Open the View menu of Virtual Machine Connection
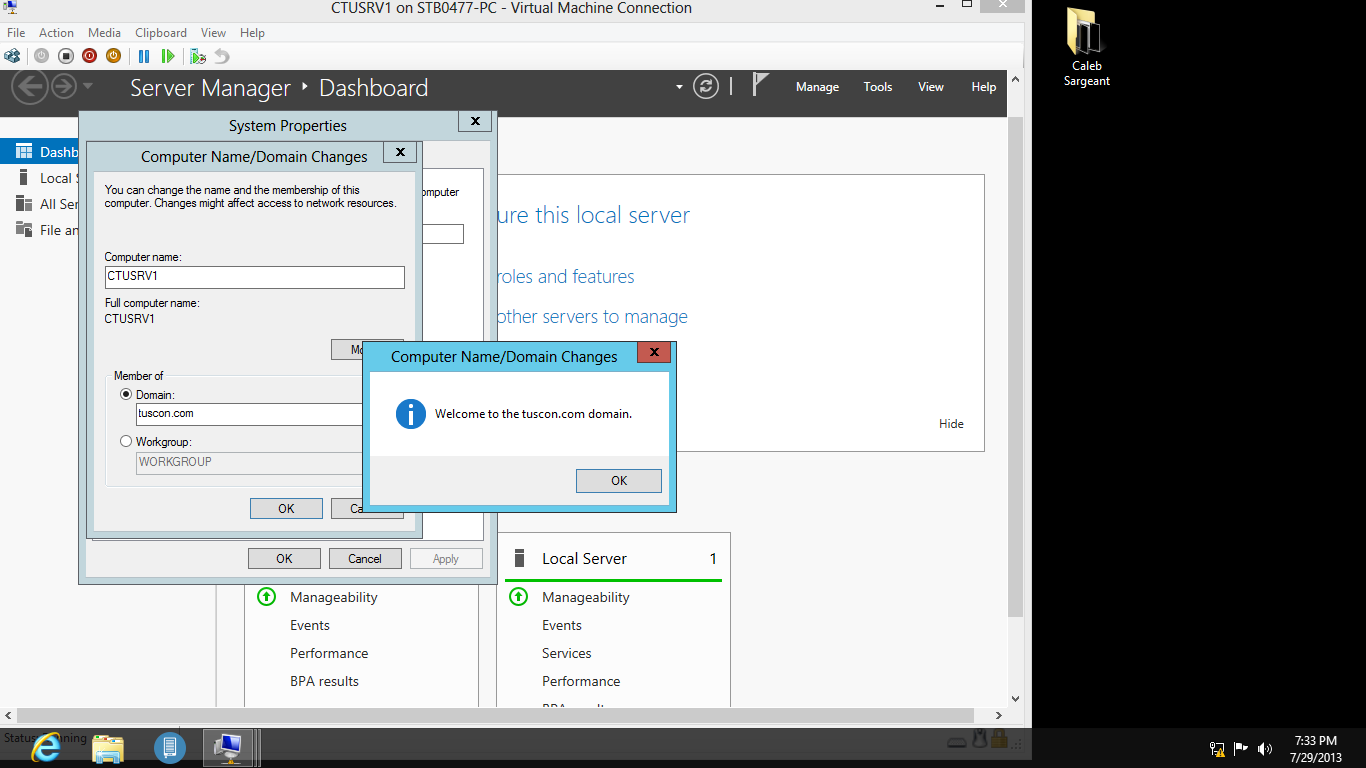The width and height of the screenshot is (1366, 768). (213, 33)
